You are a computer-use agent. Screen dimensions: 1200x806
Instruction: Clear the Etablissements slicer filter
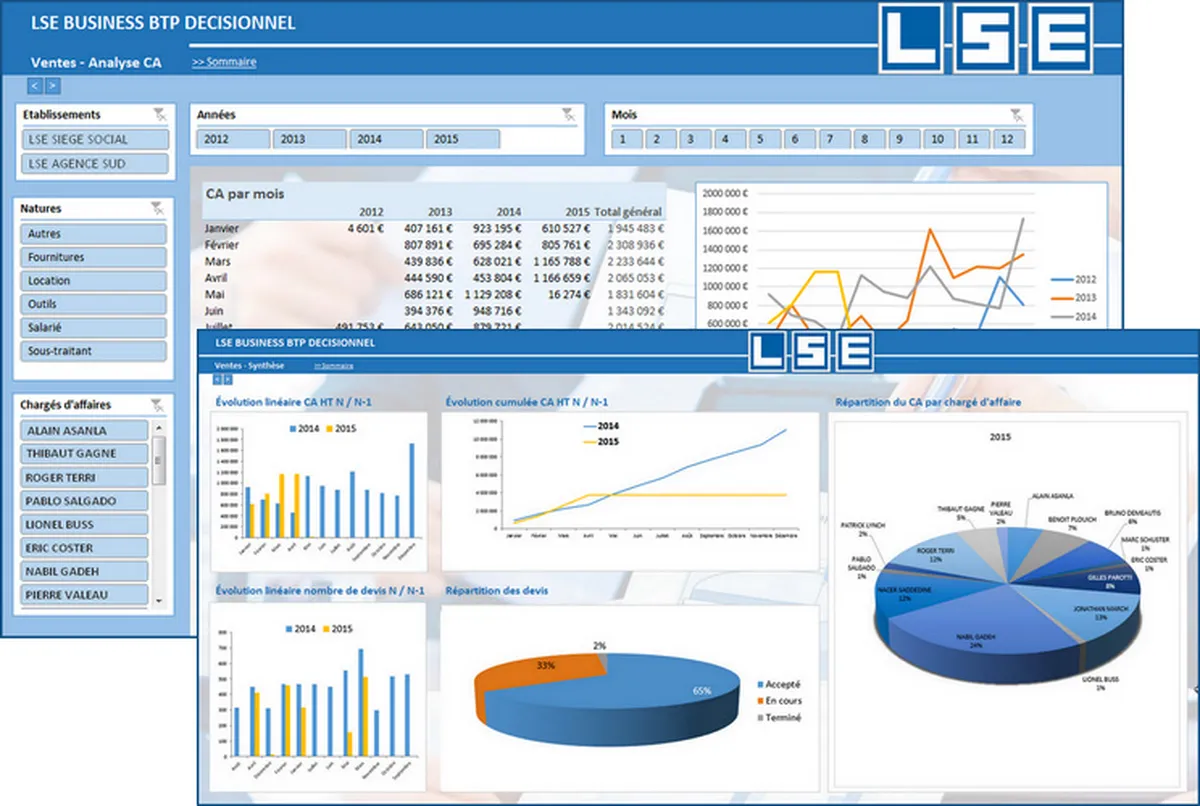[159, 114]
